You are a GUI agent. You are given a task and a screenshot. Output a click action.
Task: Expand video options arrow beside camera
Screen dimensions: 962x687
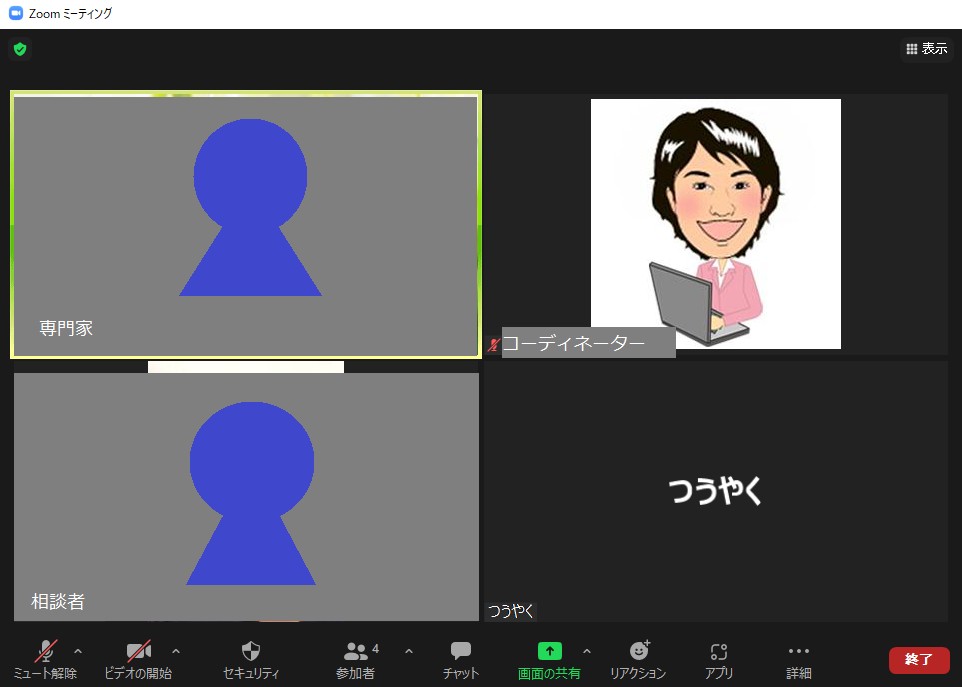[176, 651]
